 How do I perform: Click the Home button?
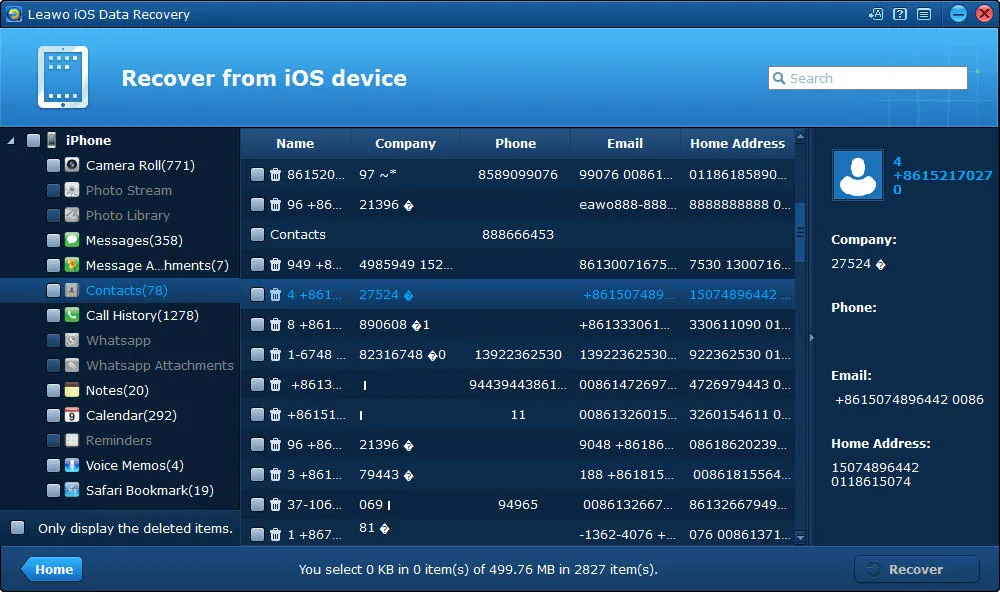(x=52, y=569)
